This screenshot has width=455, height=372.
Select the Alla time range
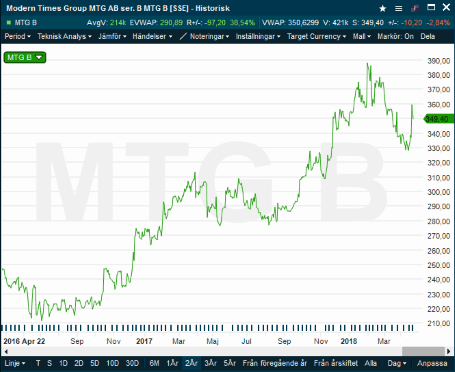[371, 363]
